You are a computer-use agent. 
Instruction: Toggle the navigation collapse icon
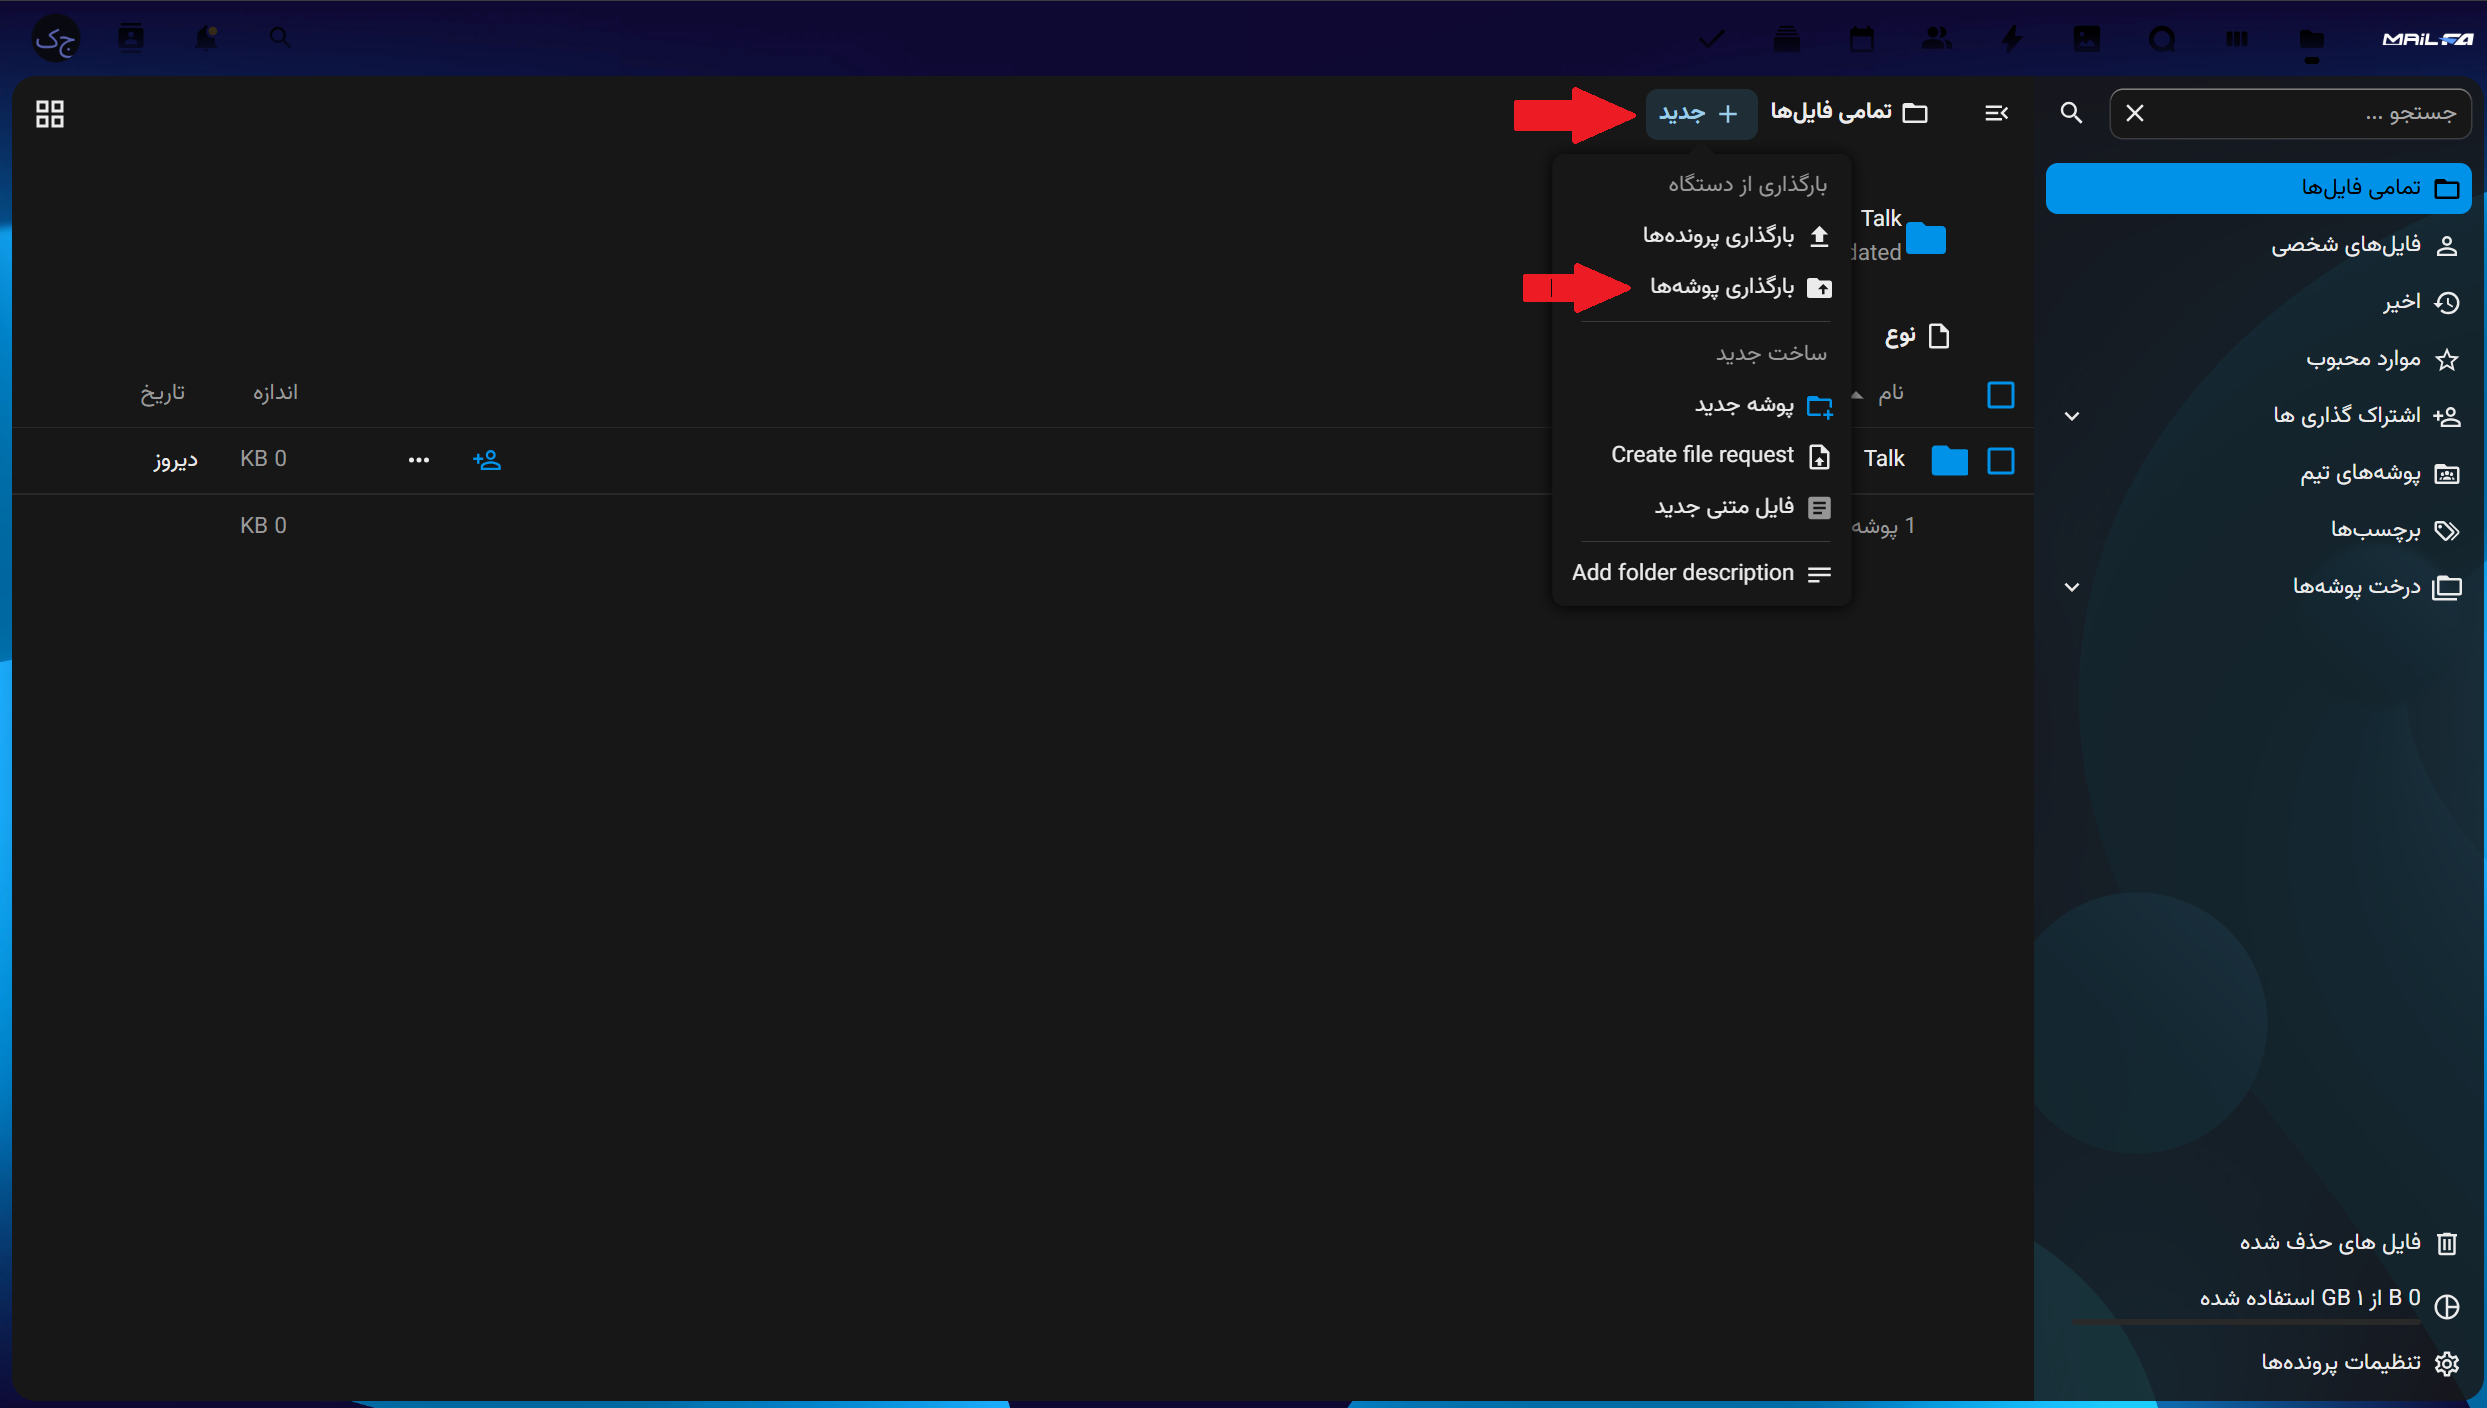click(x=1996, y=113)
